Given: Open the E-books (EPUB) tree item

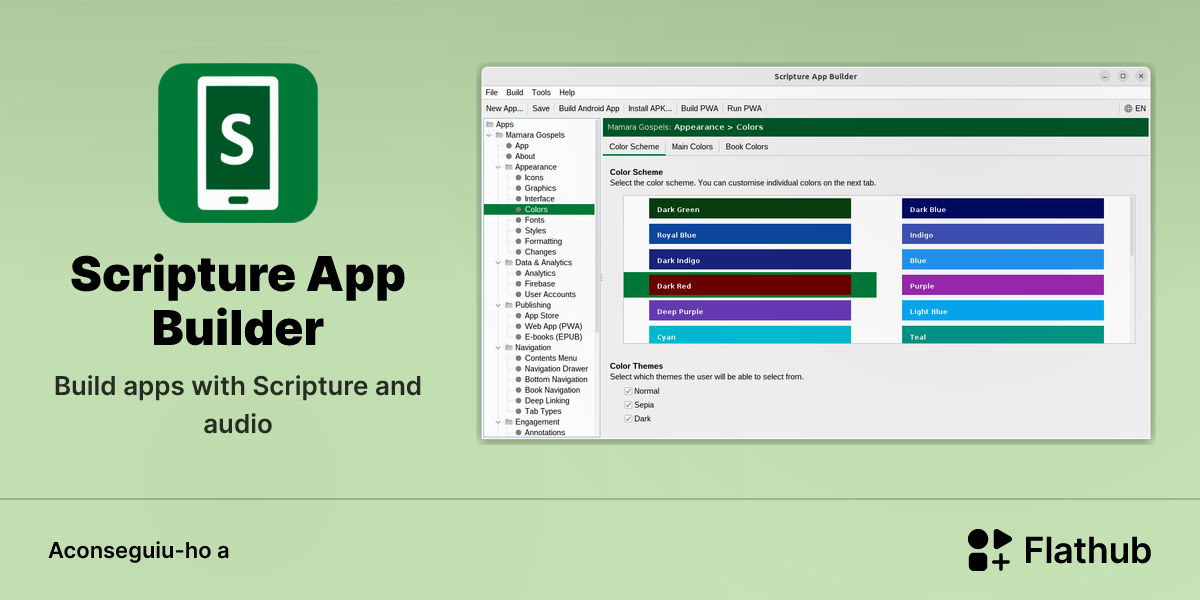Looking at the screenshot, I should [555, 337].
